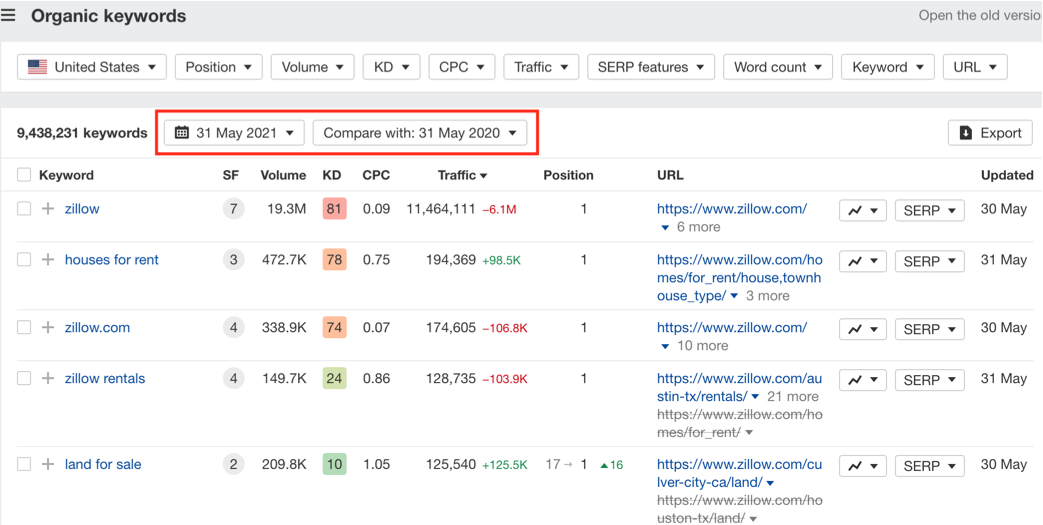This screenshot has height=525, width=1043.
Task: Expand plus icon for land for sale
Action: (47, 464)
